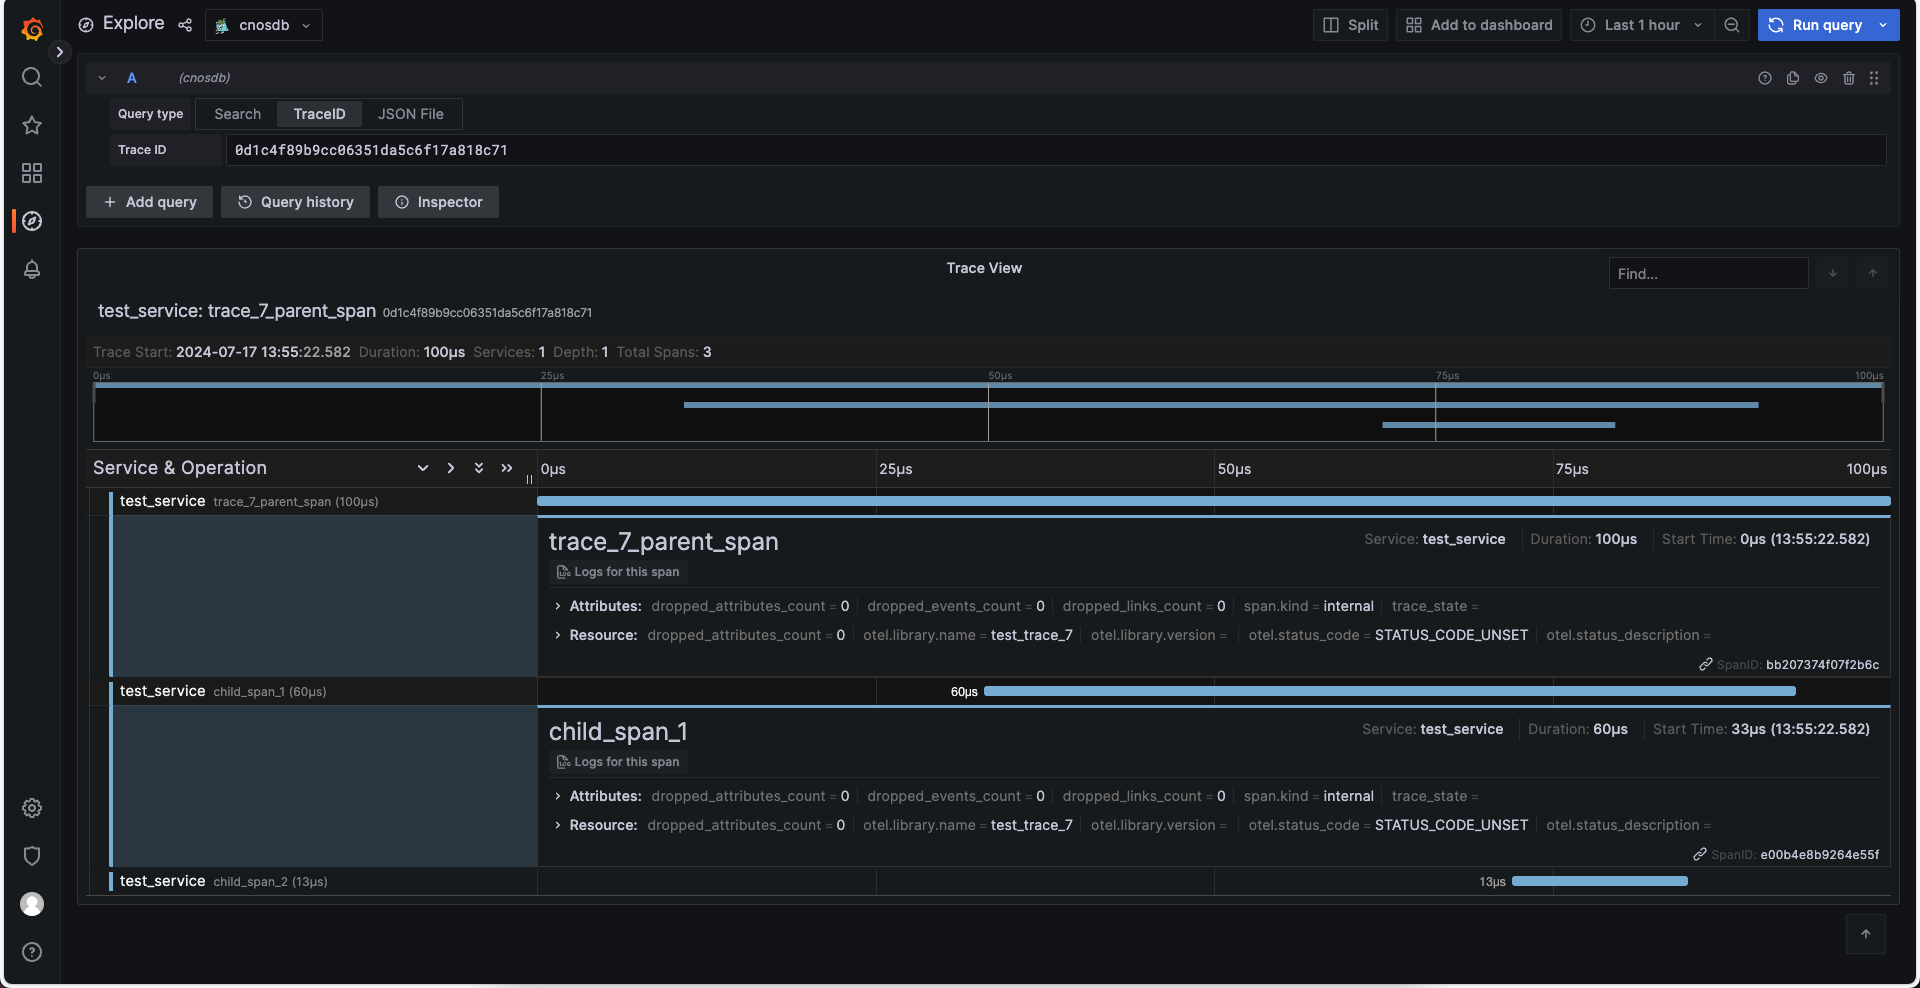Click the Run query button
The height and width of the screenshot is (988, 1920).
[1816, 25]
